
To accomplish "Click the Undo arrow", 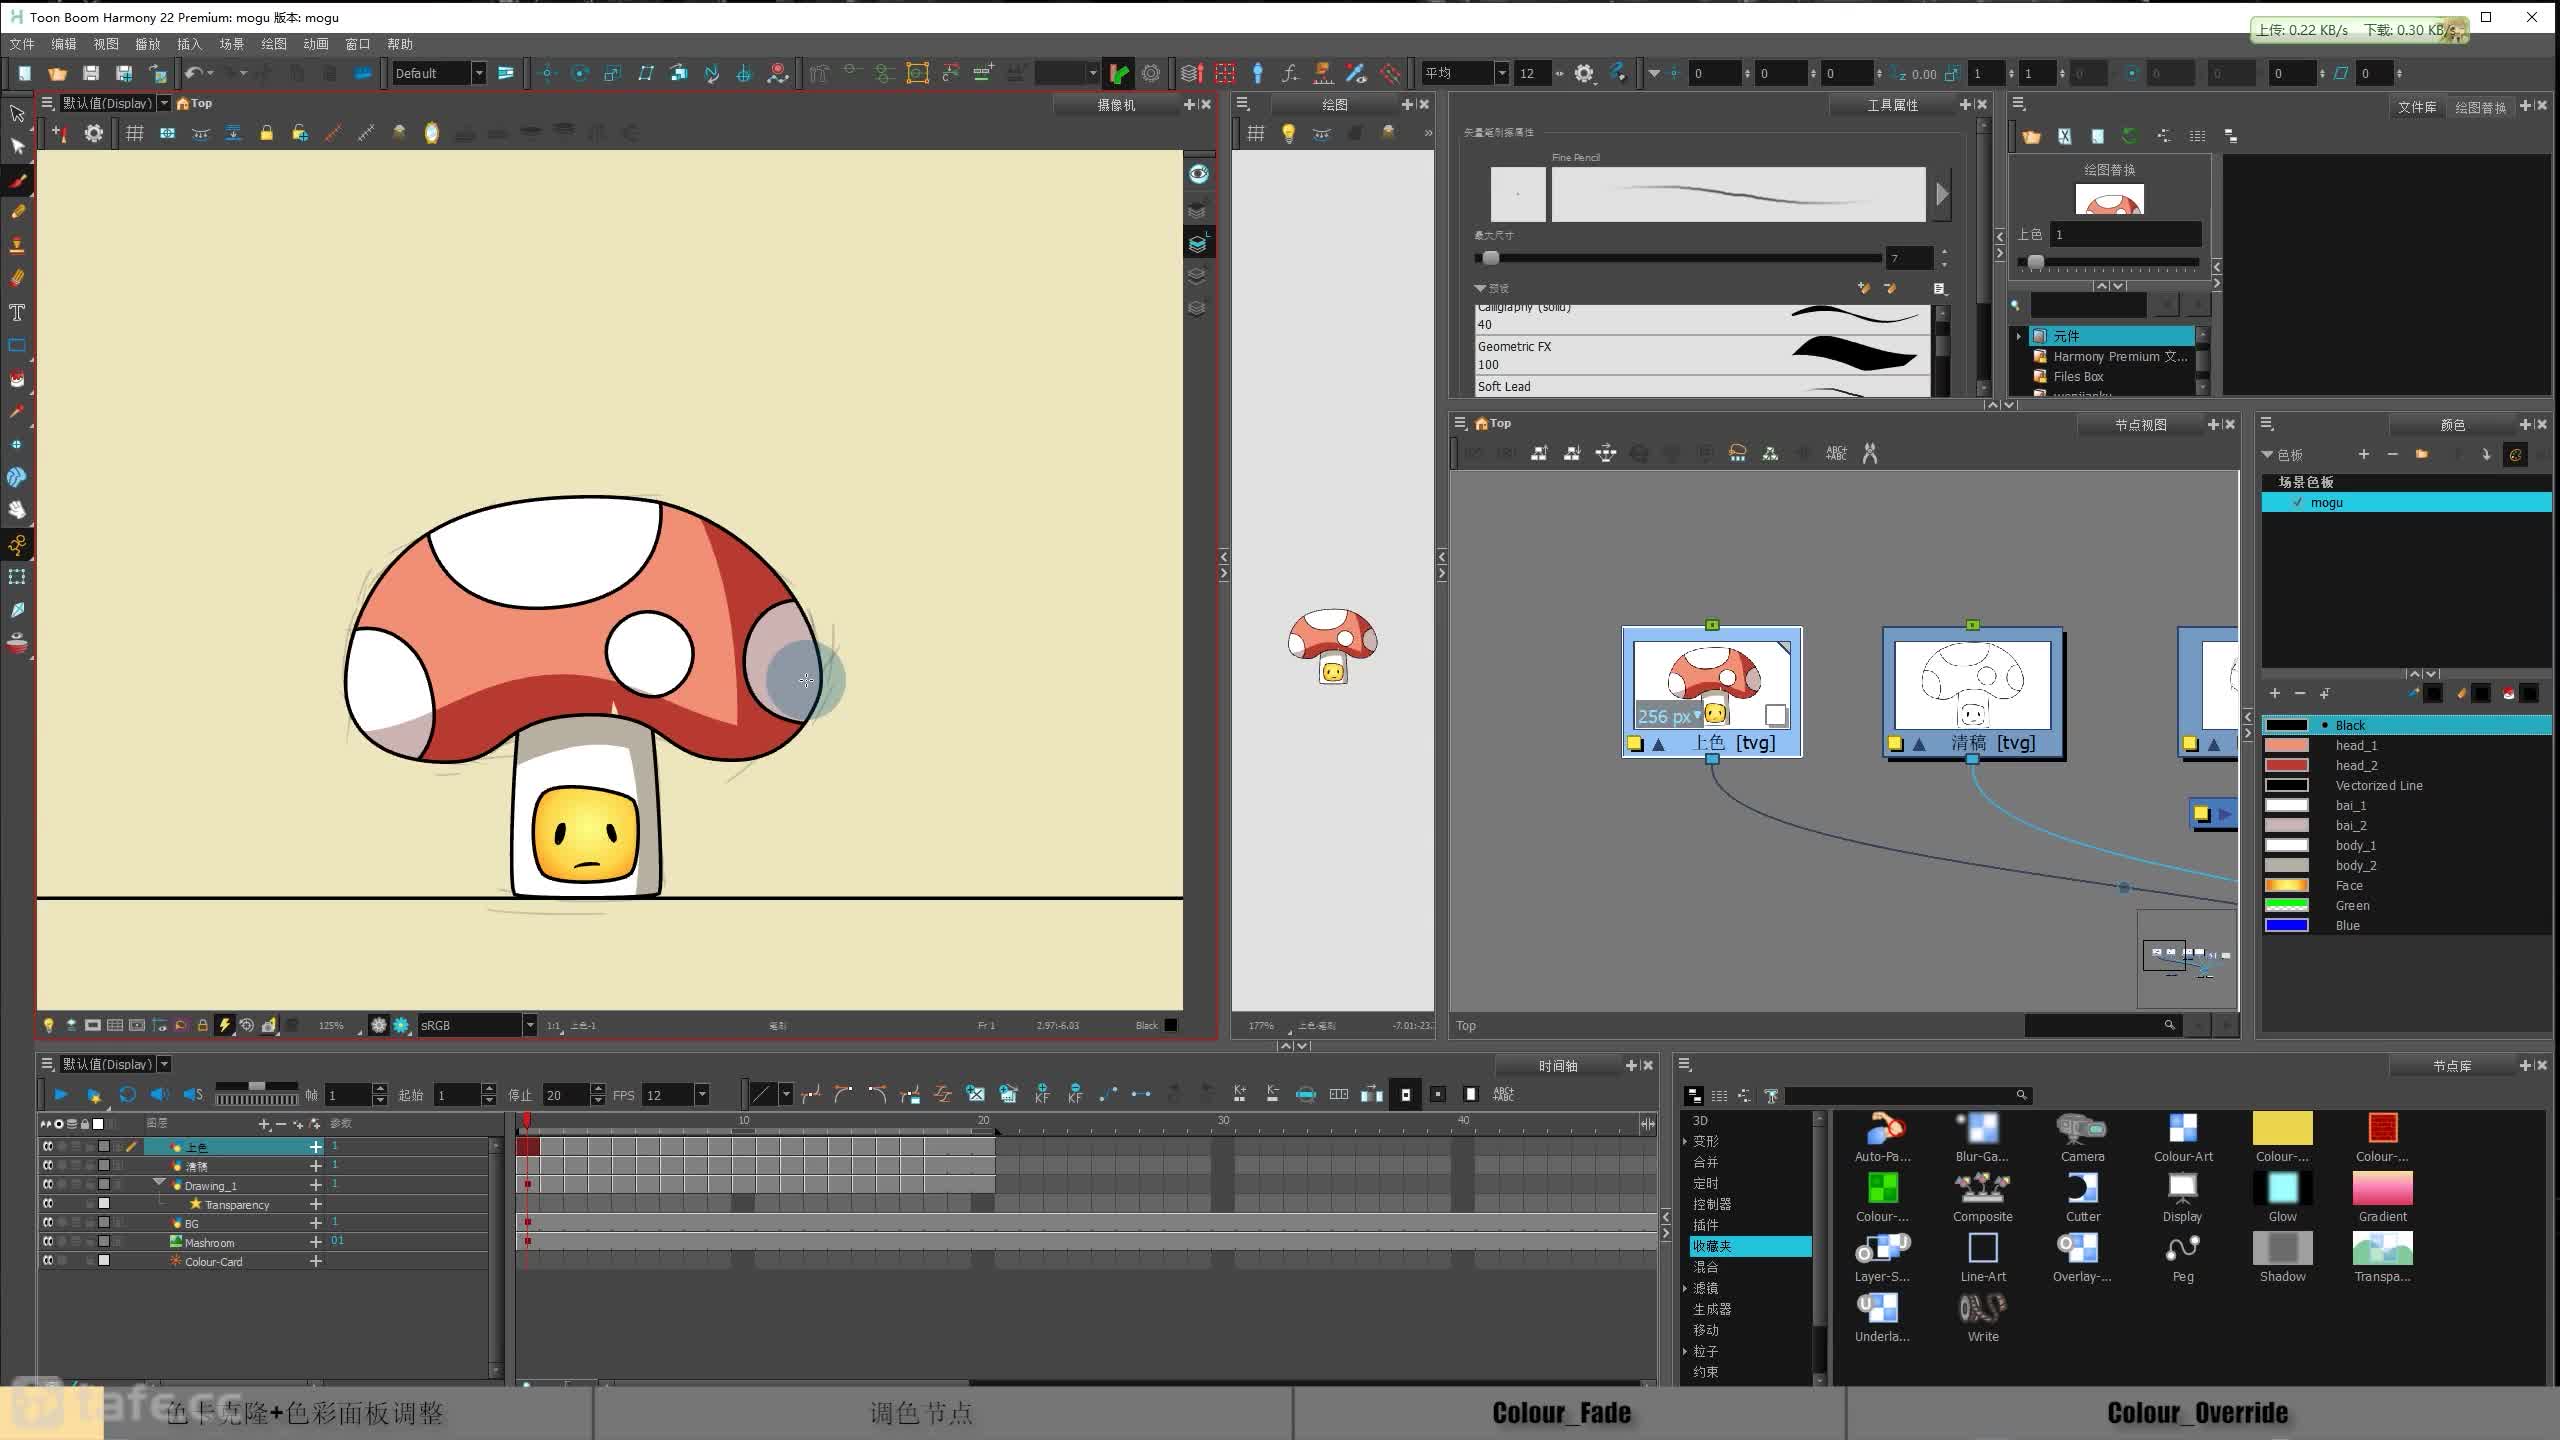I will (194, 73).
